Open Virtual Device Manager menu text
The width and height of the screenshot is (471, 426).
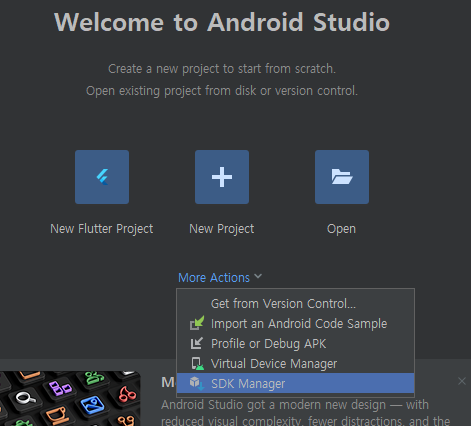(274, 364)
